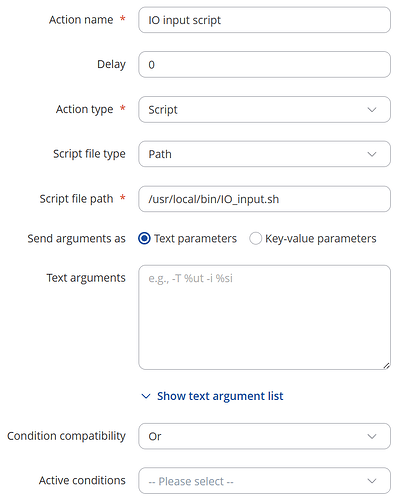Focus the Action name field with IO input script
This screenshot has height=500, width=396.
(264, 20)
